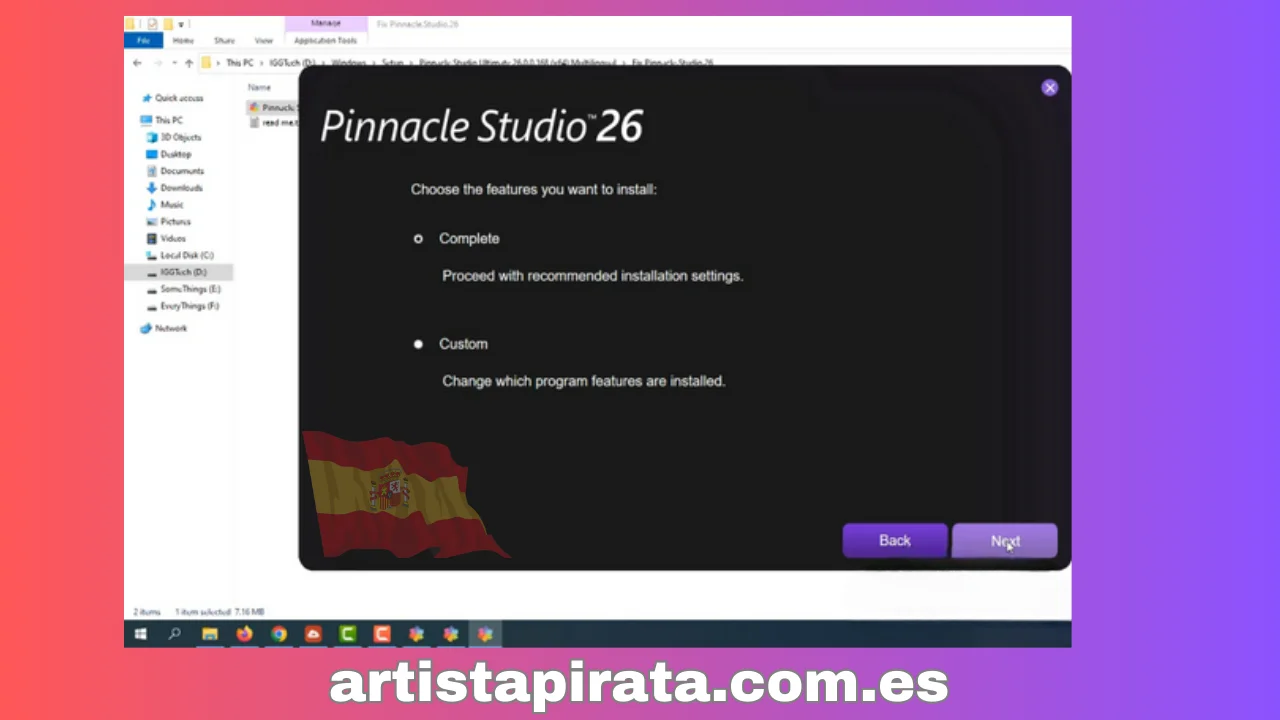Go forward using Explorer forward arrow
The image size is (1280, 720).
tap(157, 62)
